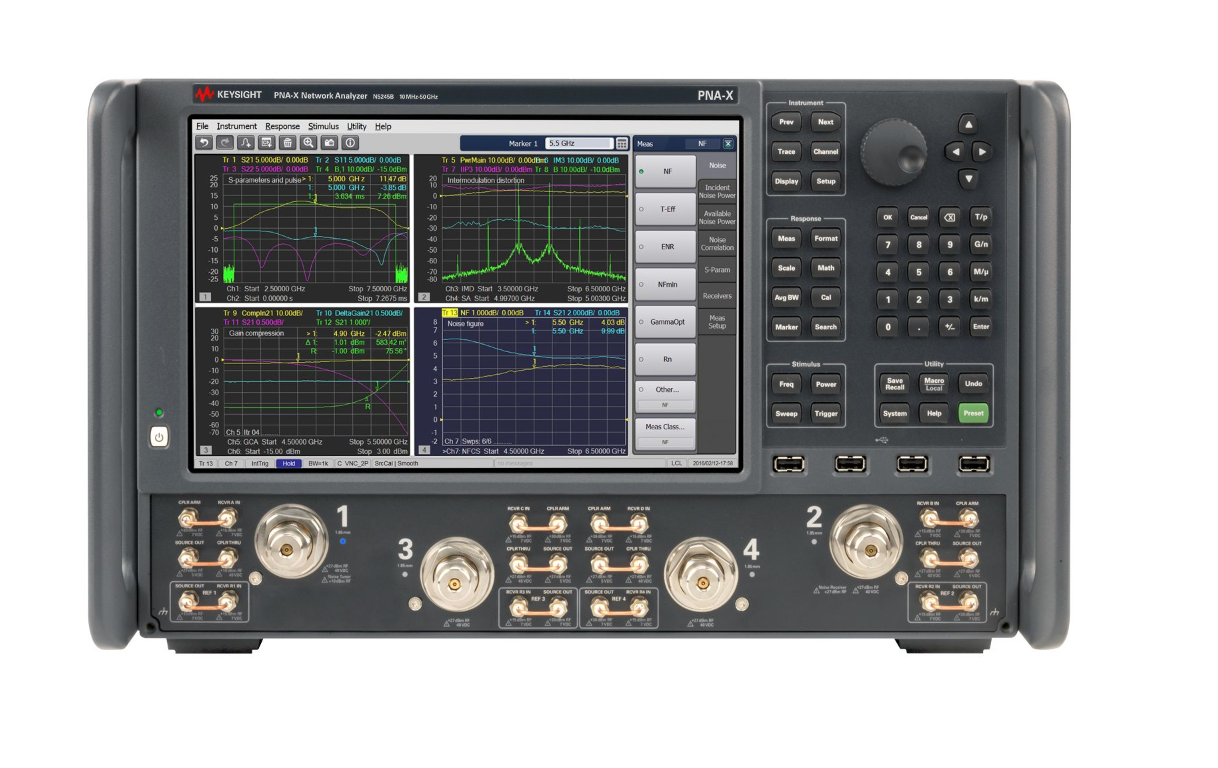Viewport: 1218px width, 768px height.
Task: Tap the Format response key
Action: tap(825, 239)
